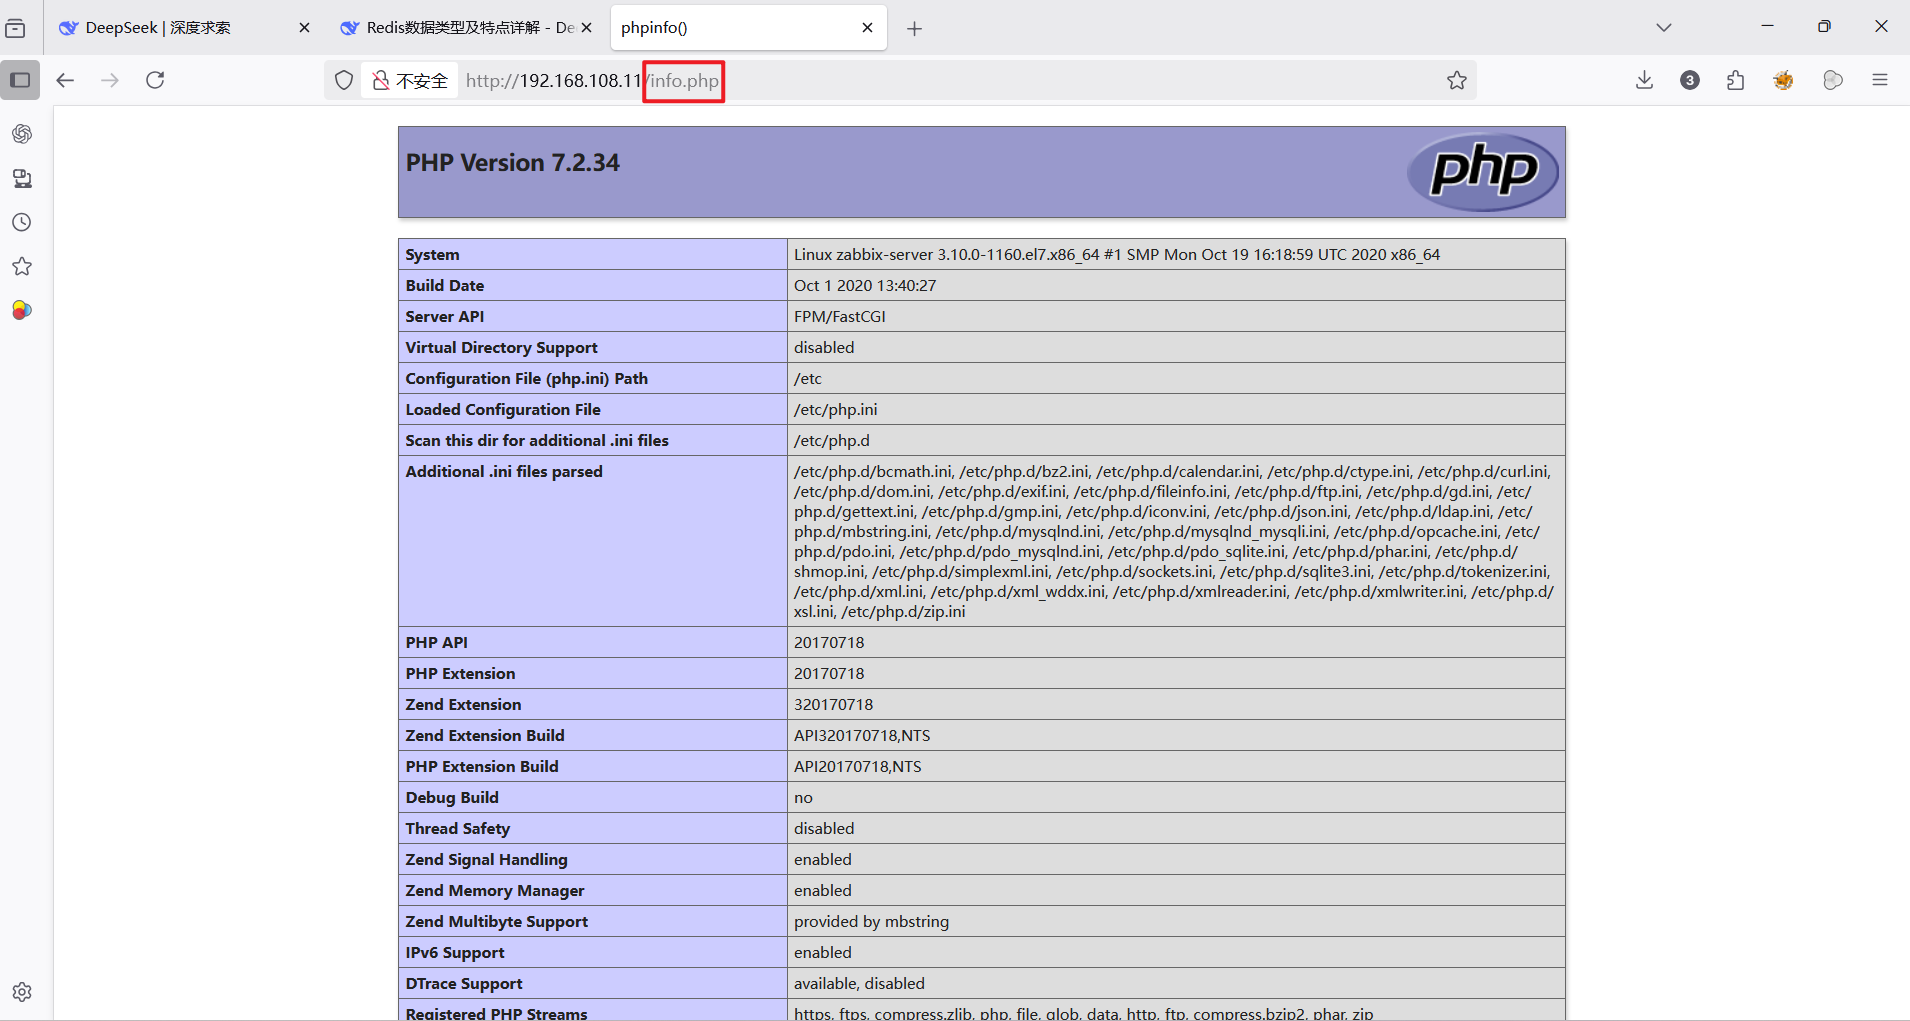Open the downloads panel
Image resolution: width=1910 pixels, height=1021 pixels.
1644,80
